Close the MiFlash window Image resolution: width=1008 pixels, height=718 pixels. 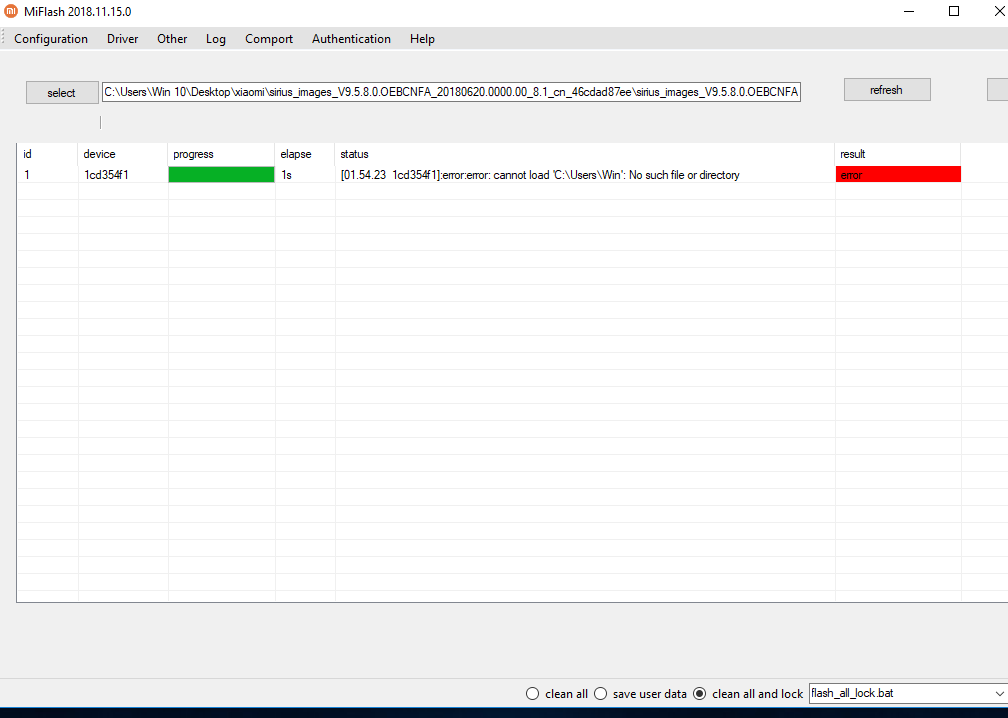tap(999, 12)
